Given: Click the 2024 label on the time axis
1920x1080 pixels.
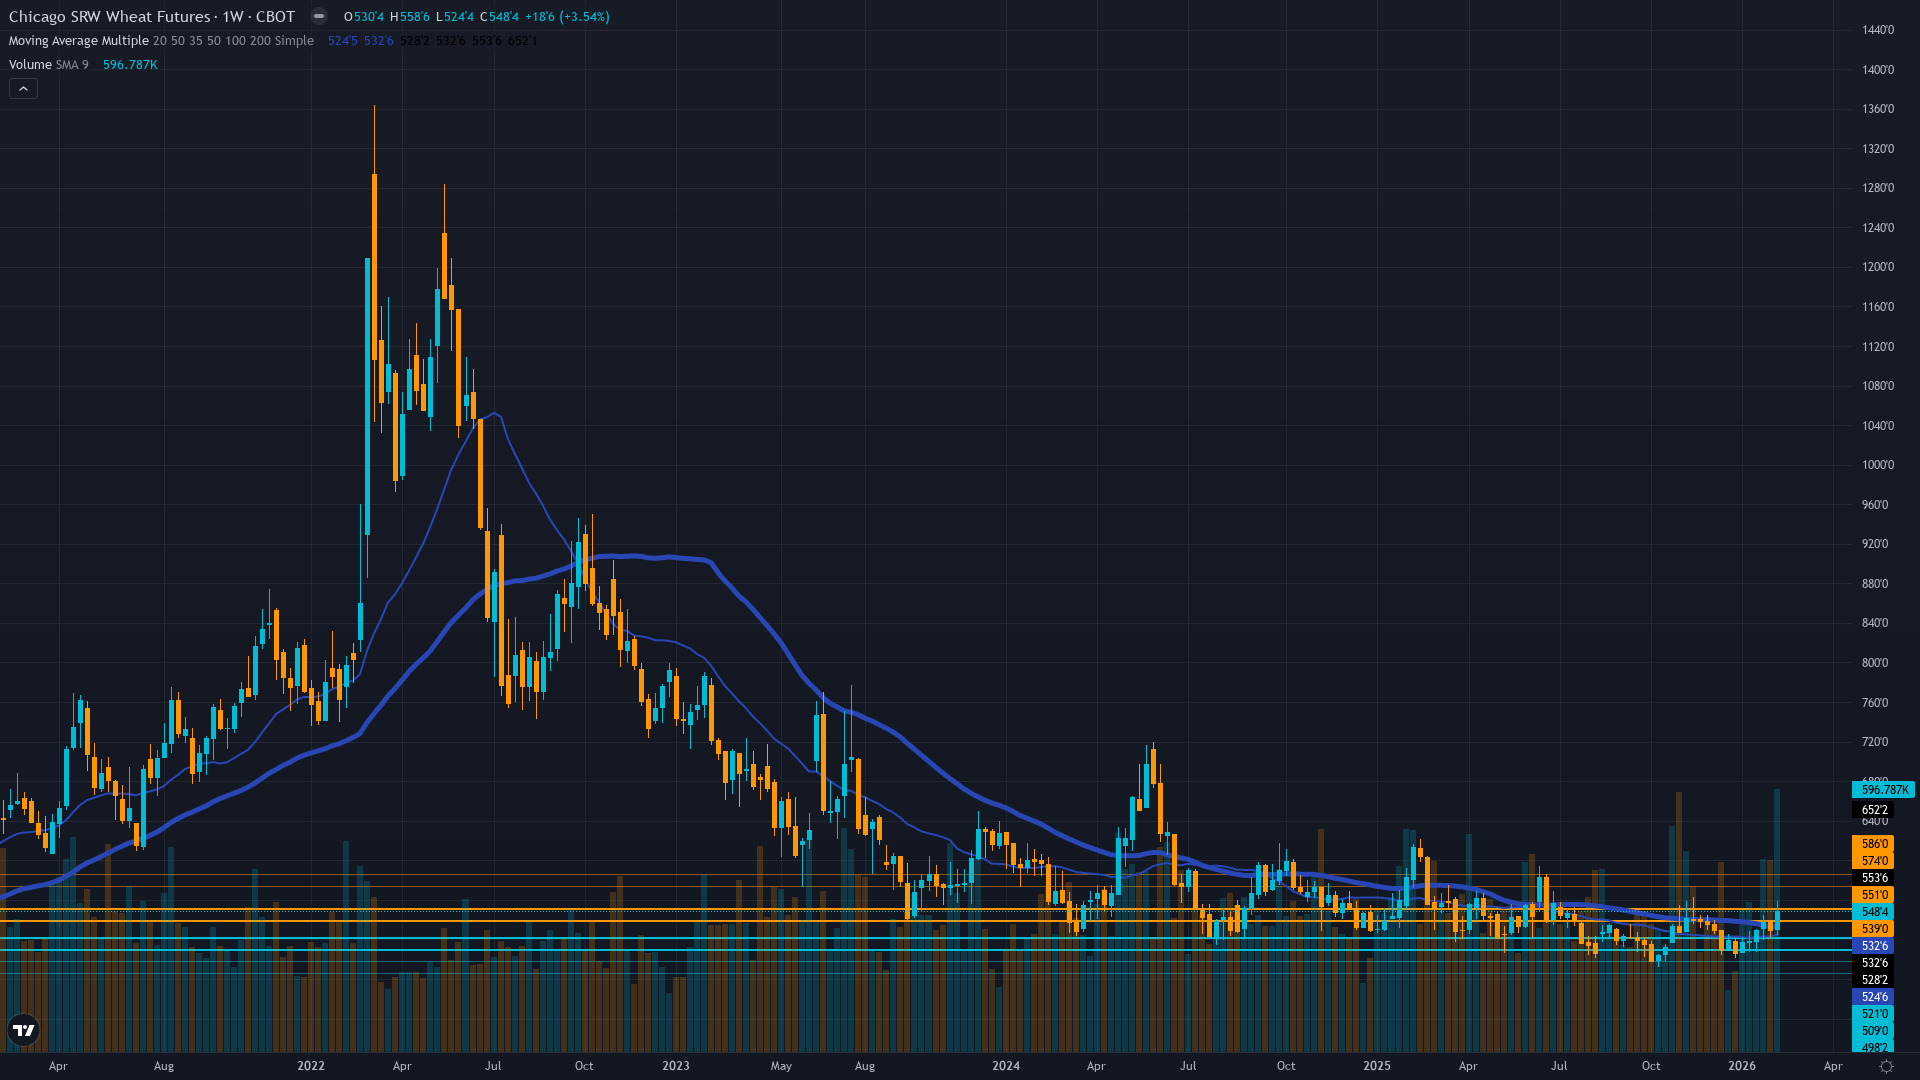Looking at the screenshot, I should coord(1006,1066).
